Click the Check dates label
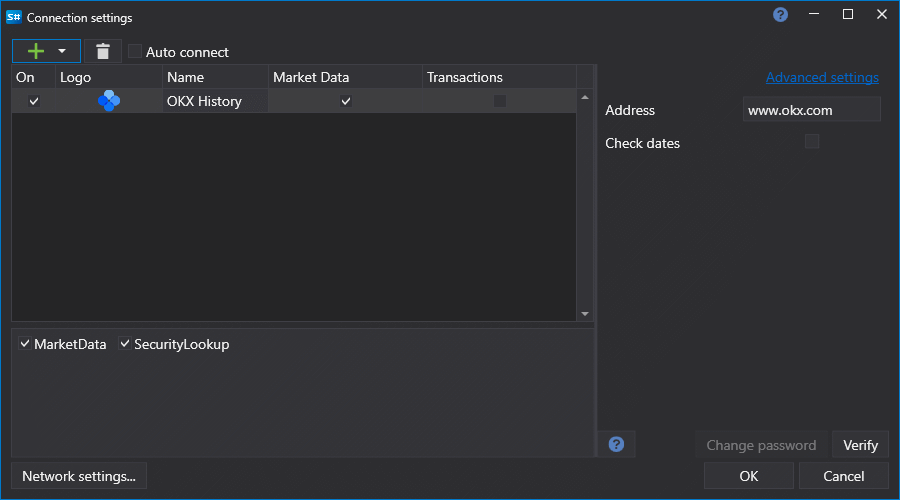Viewport: 900px width, 500px height. tap(642, 143)
